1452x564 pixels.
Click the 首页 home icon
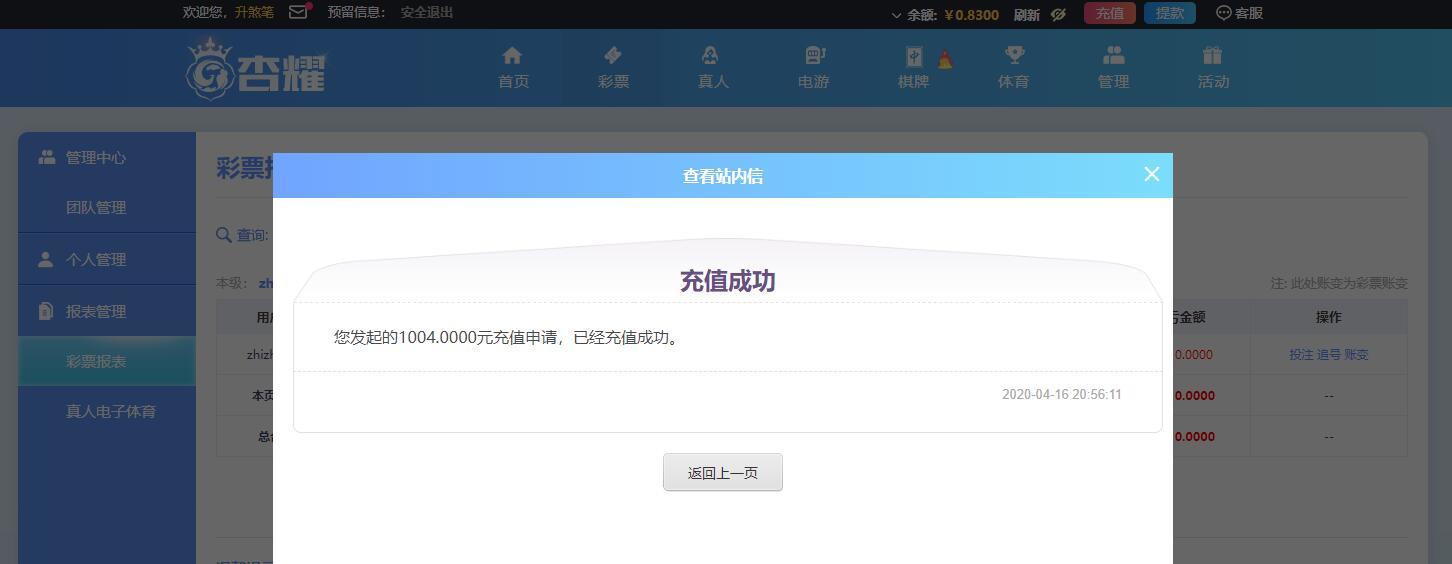pyautogui.click(x=513, y=56)
